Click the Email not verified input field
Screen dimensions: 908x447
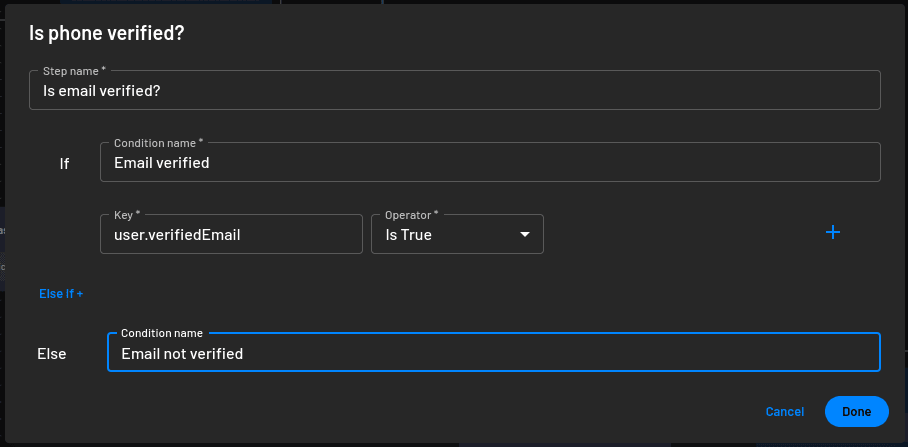(x=493, y=352)
